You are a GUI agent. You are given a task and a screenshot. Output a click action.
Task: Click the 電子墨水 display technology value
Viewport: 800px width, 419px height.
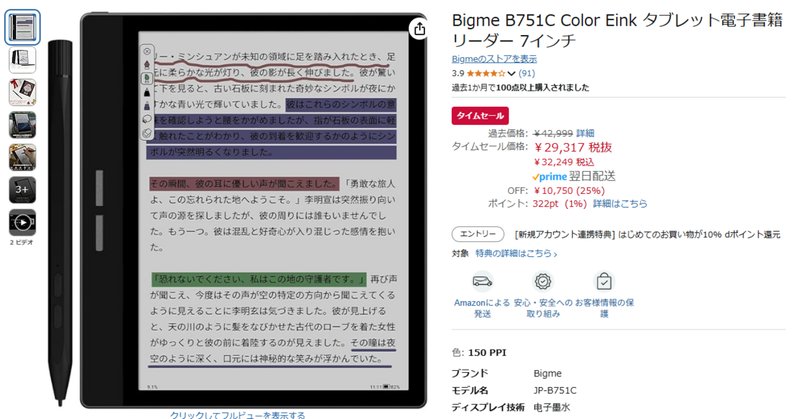click(552, 407)
